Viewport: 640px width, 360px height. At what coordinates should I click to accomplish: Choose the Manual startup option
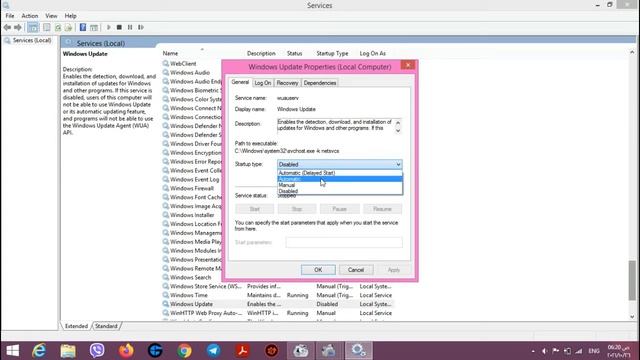point(340,185)
